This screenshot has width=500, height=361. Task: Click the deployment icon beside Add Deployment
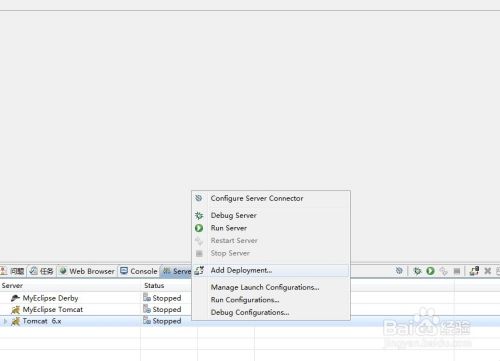[x=199, y=270]
